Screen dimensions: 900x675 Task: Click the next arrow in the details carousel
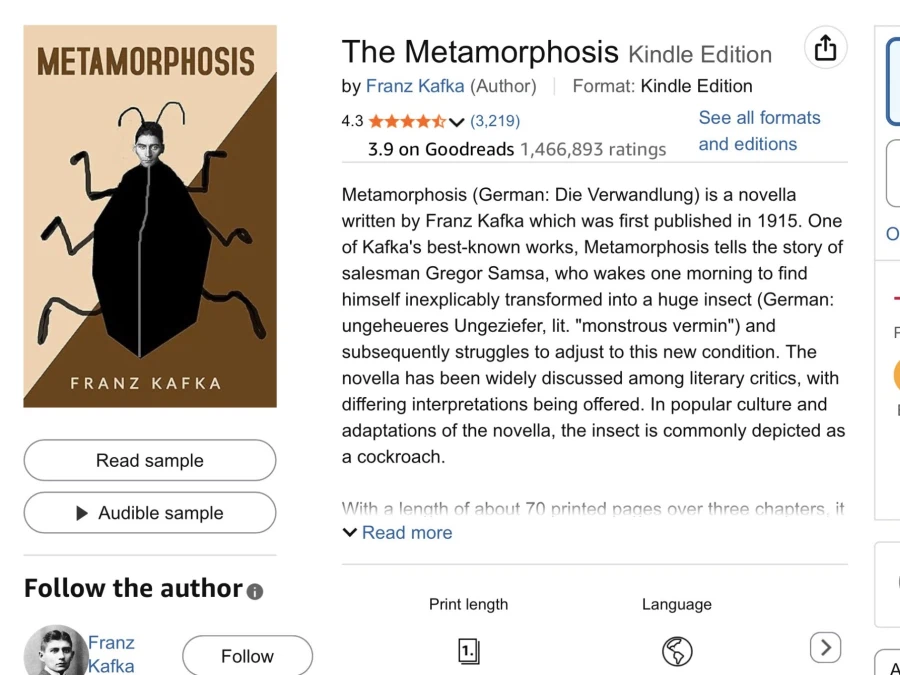coord(825,647)
